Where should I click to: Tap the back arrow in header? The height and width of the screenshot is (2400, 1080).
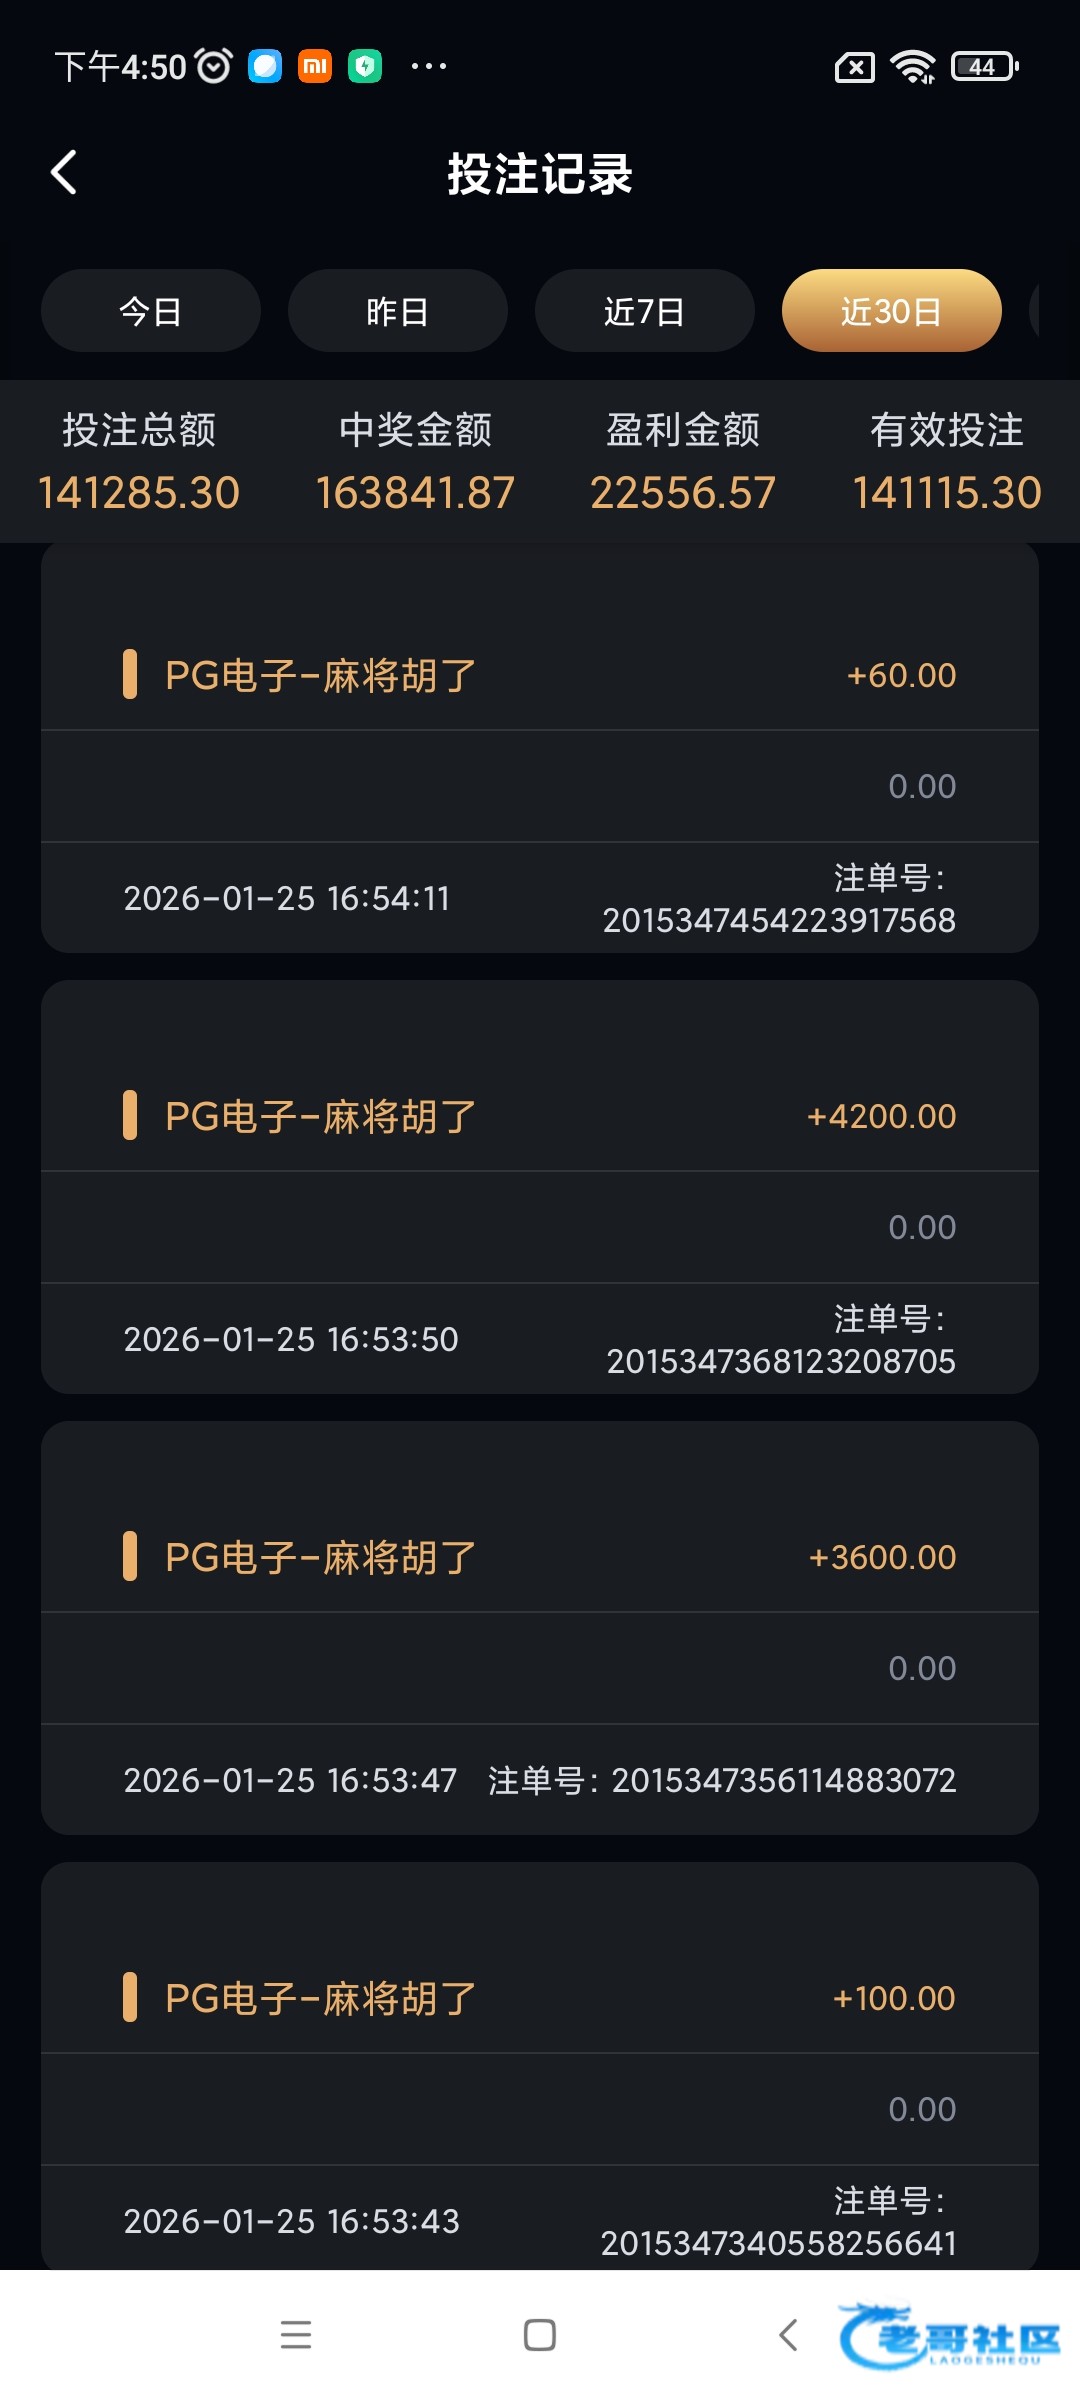click(x=64, y=173)
